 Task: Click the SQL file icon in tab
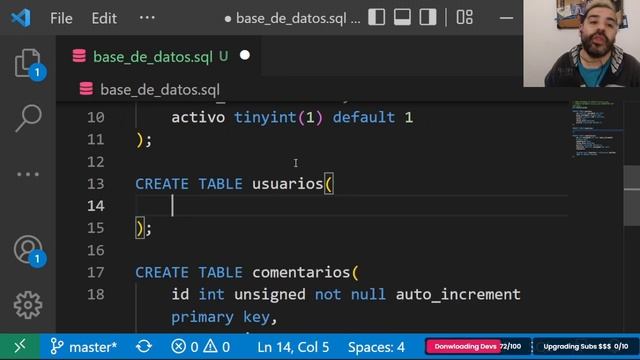pyautogui.click(x=79, y=56)
